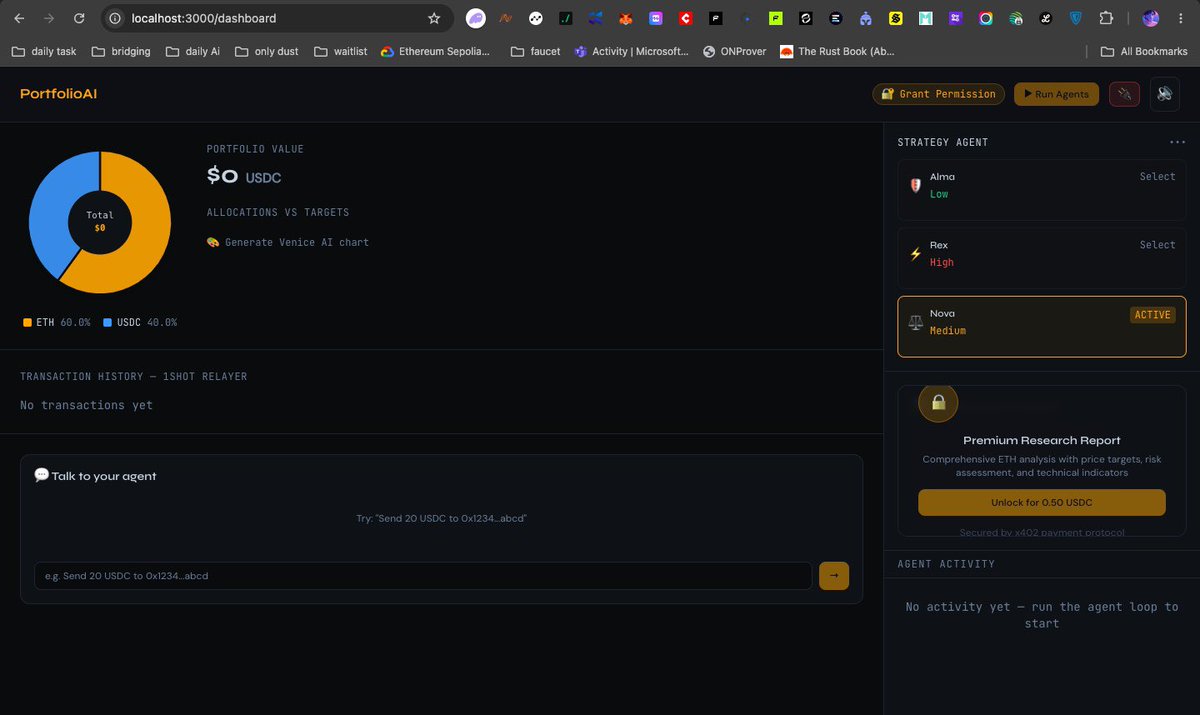Open the Strategy Agent three-dot menu
Image resolution: width=1200 pixels, height=715 pixels.
coord(1177,142)
